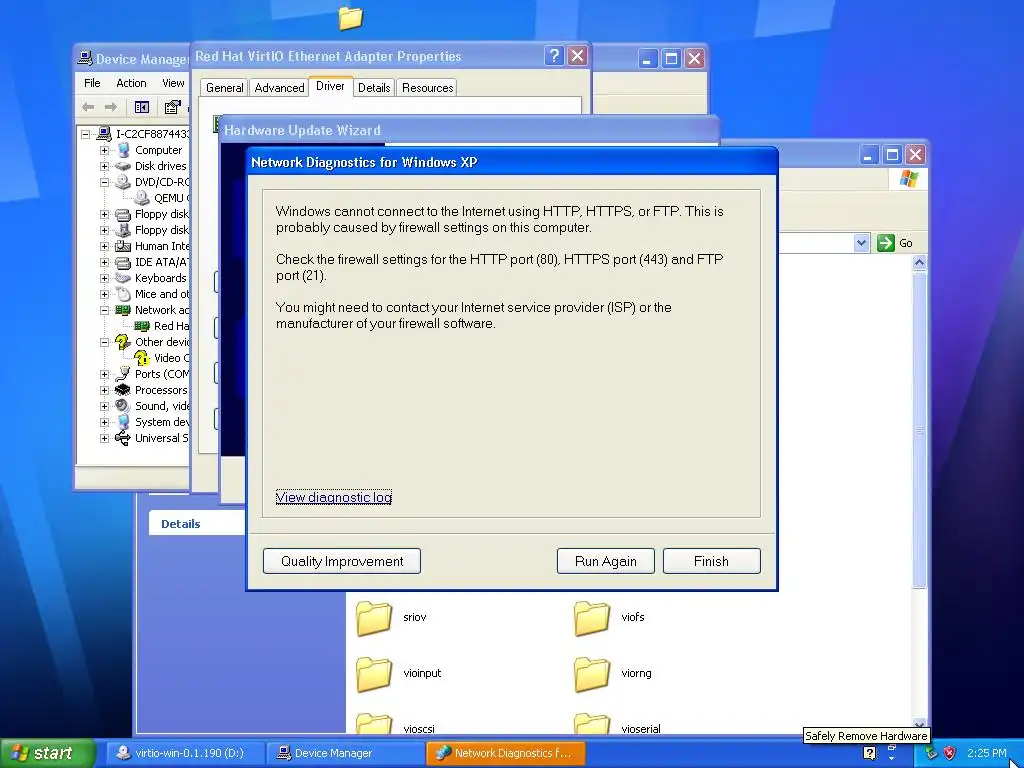1024x768 pixels.
Task: Click the Finish button
Action: (711, 561)
